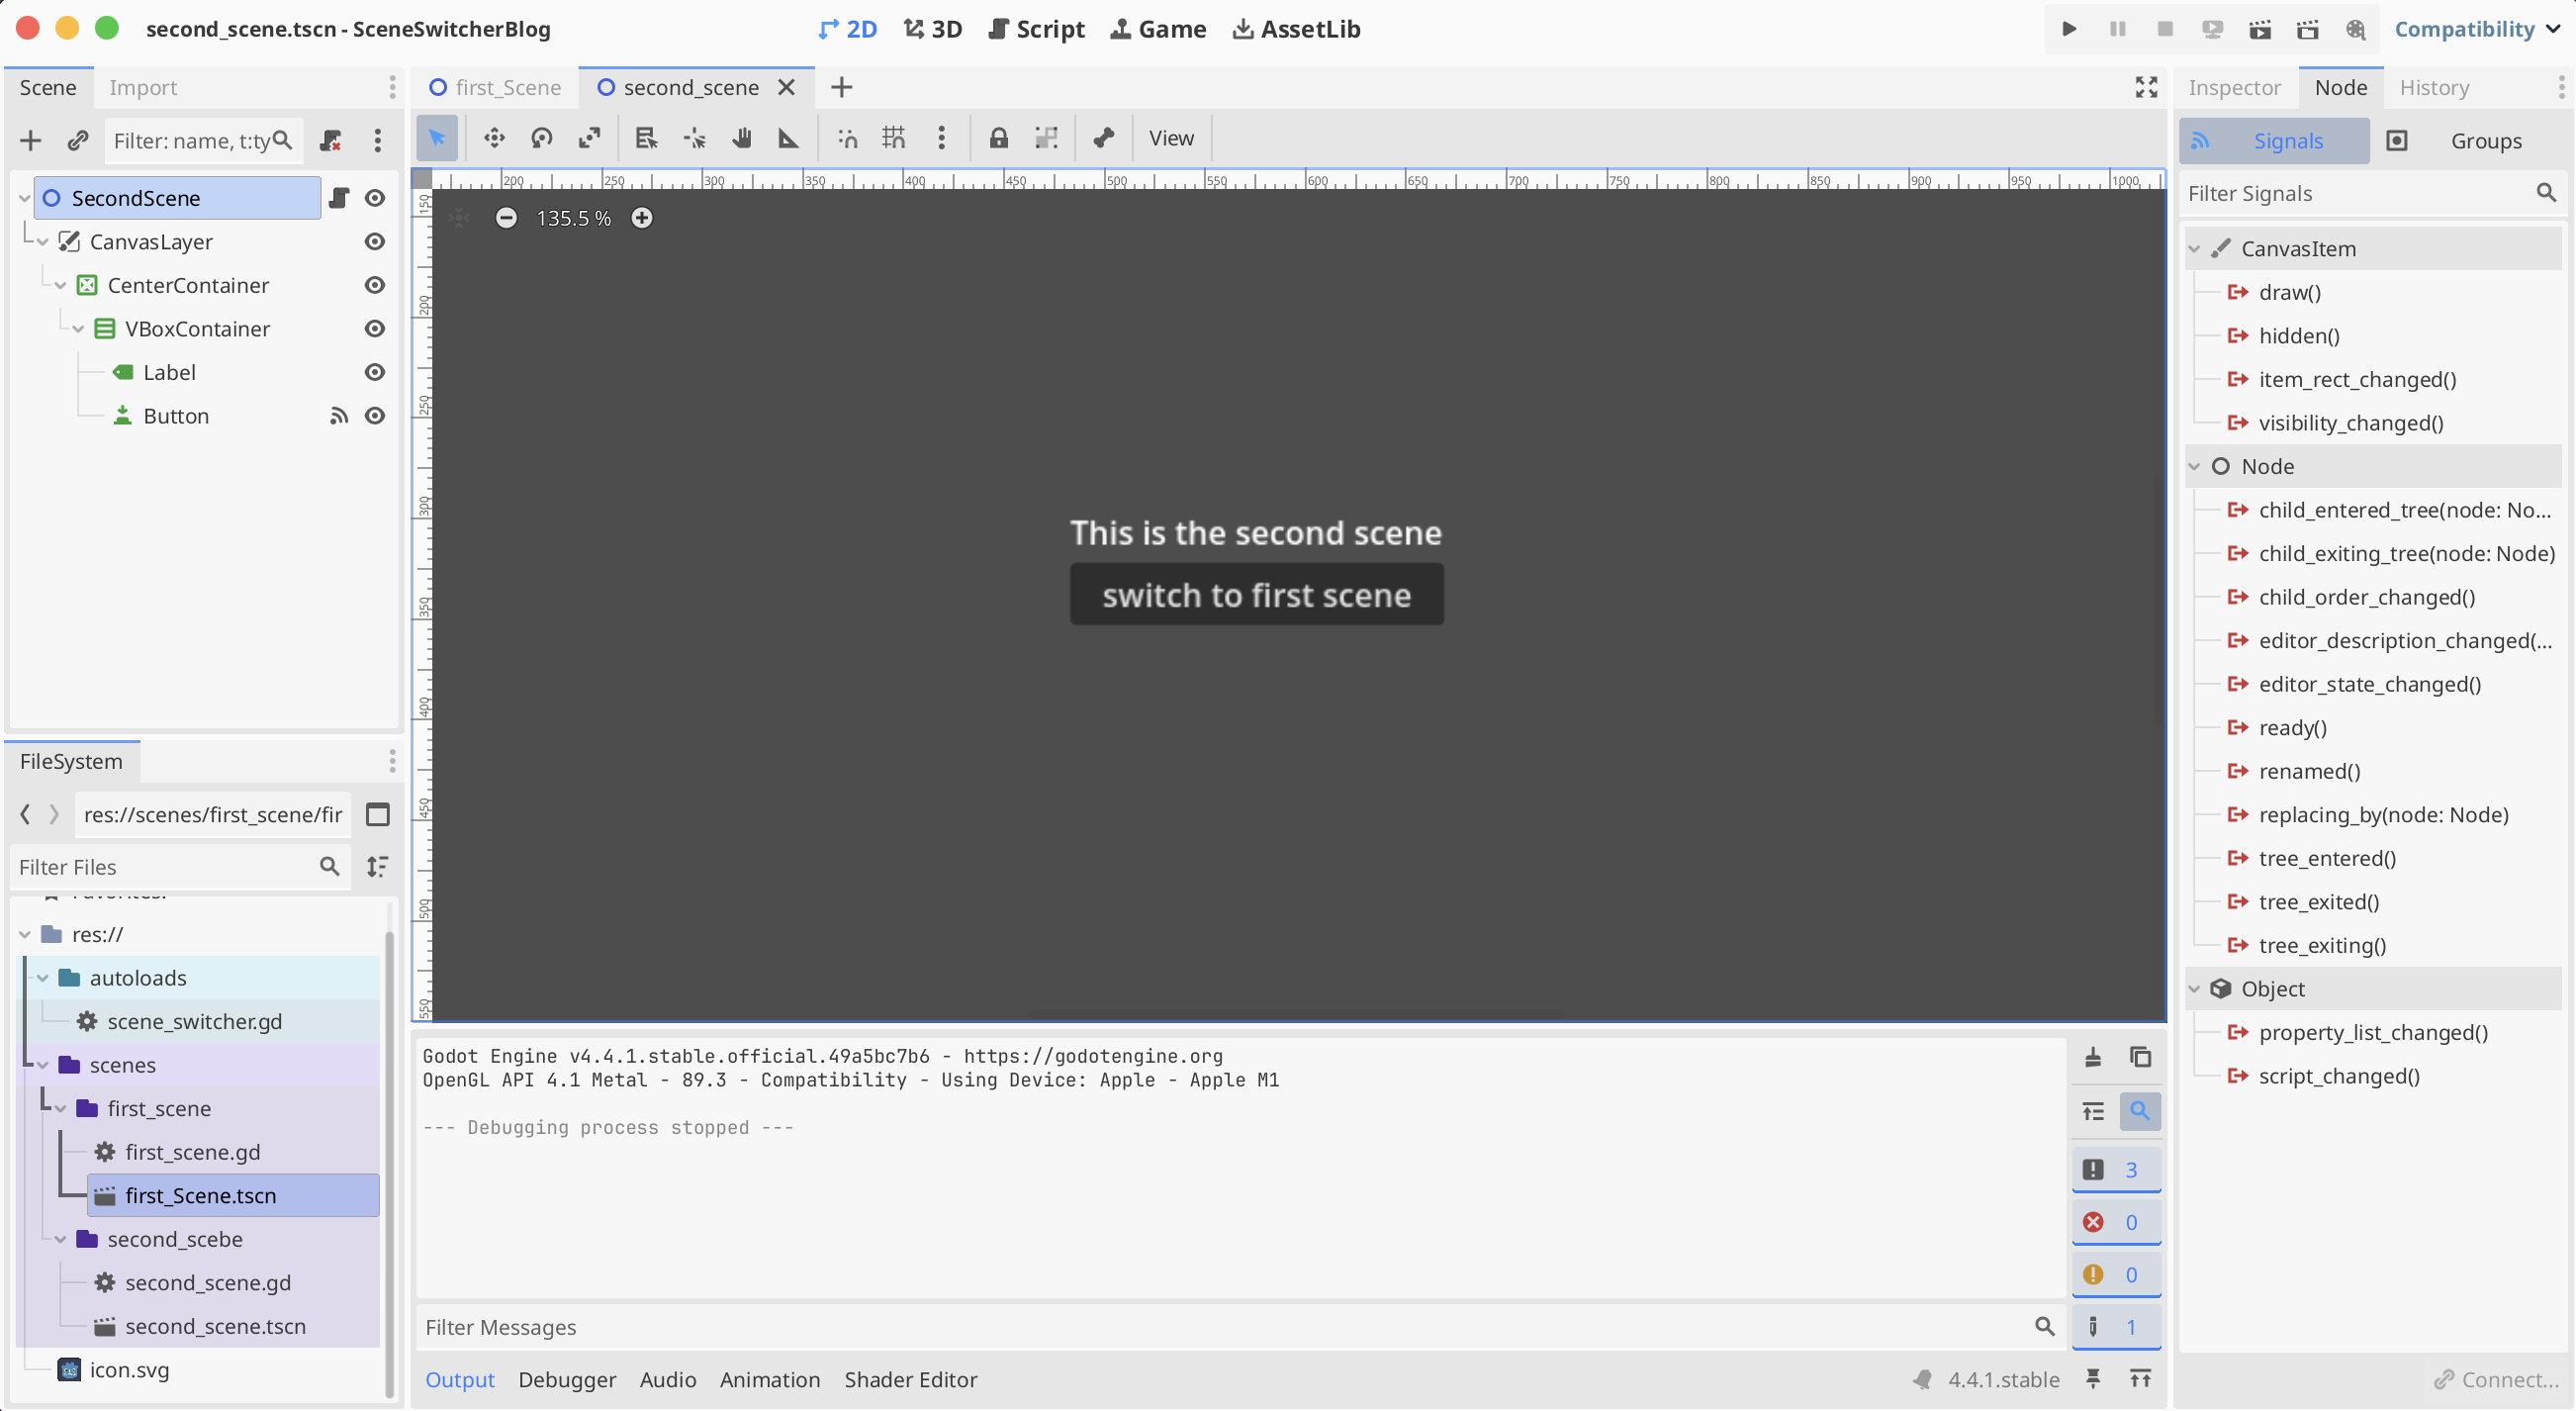The image size is (2576, 1411).
Task: Click the lock selected node icon
Action: pos(998,138)
